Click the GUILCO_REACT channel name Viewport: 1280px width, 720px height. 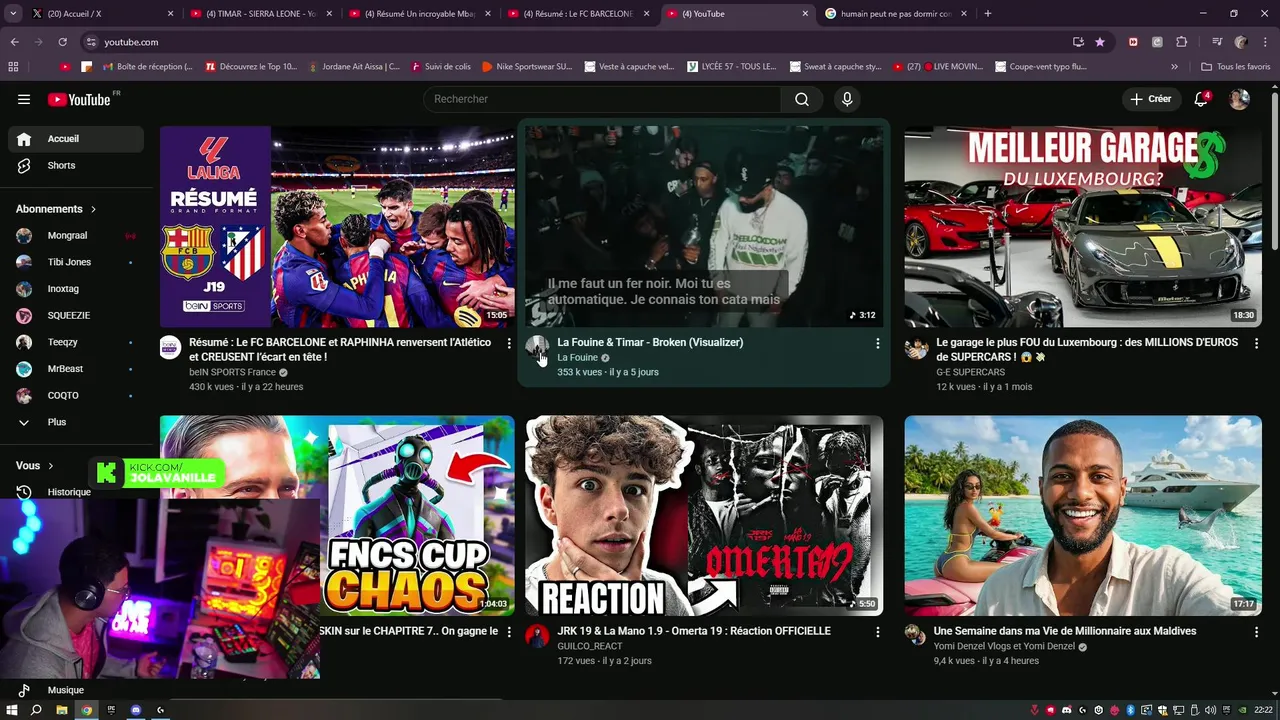click(590, 646)
